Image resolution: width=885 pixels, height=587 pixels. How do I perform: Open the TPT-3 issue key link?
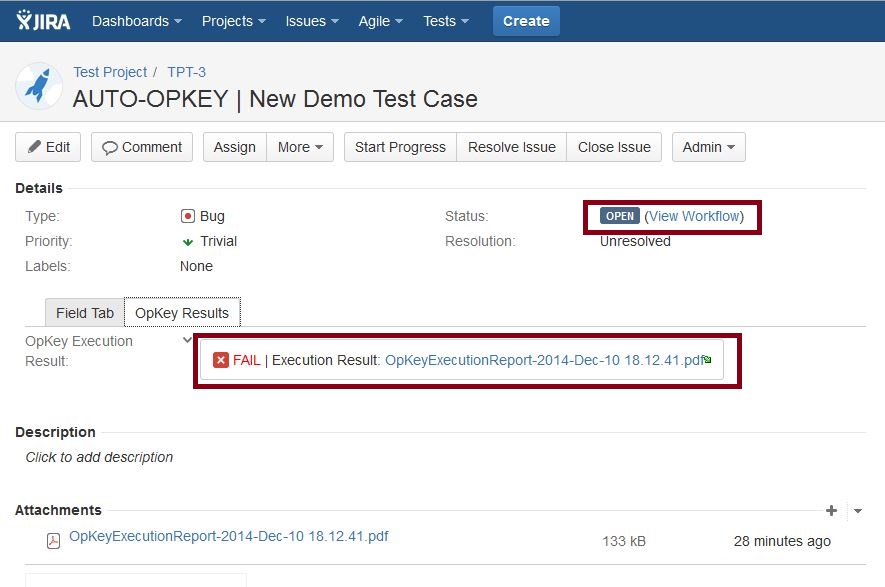186,72
